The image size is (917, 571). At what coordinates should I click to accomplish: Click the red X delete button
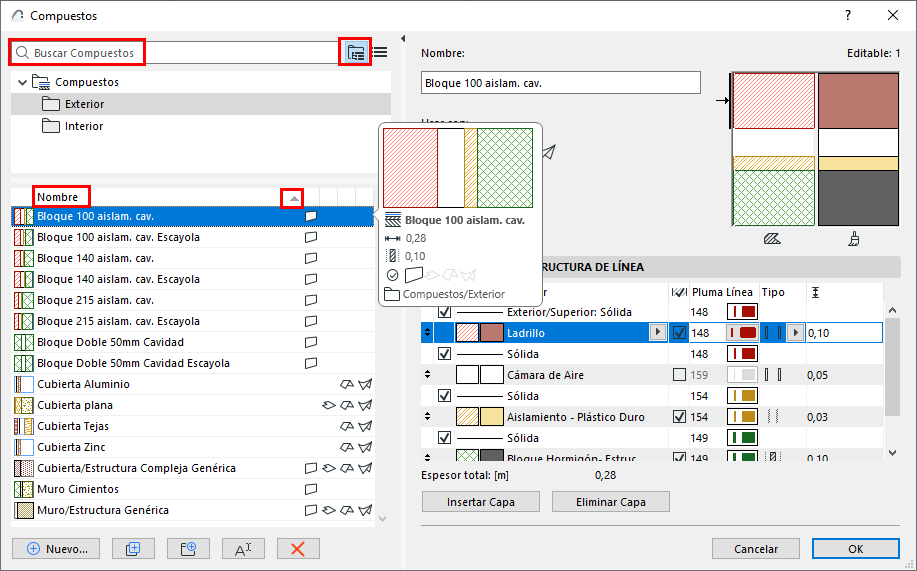click(298, 549)
